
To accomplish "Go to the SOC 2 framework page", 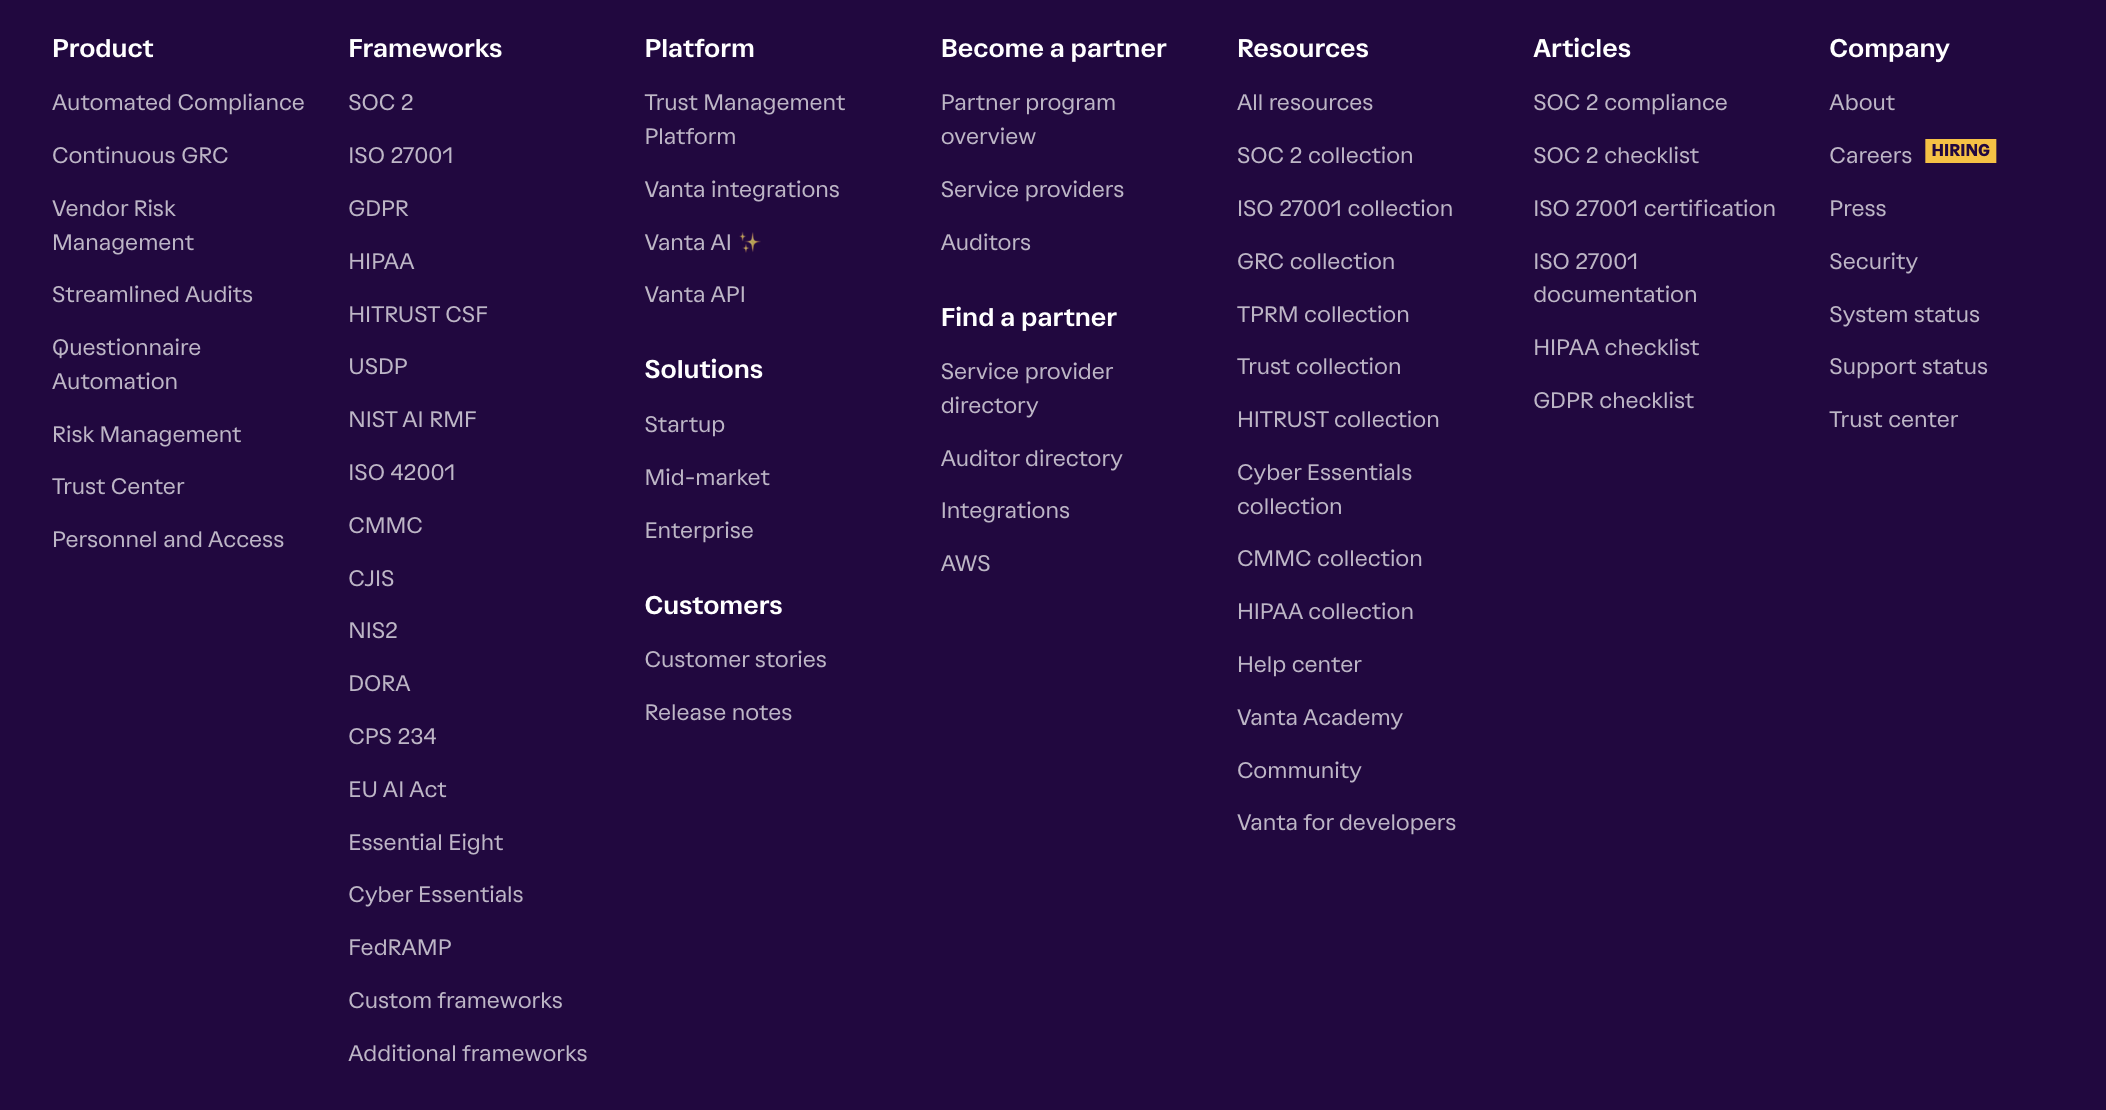I will coord(380,103).
